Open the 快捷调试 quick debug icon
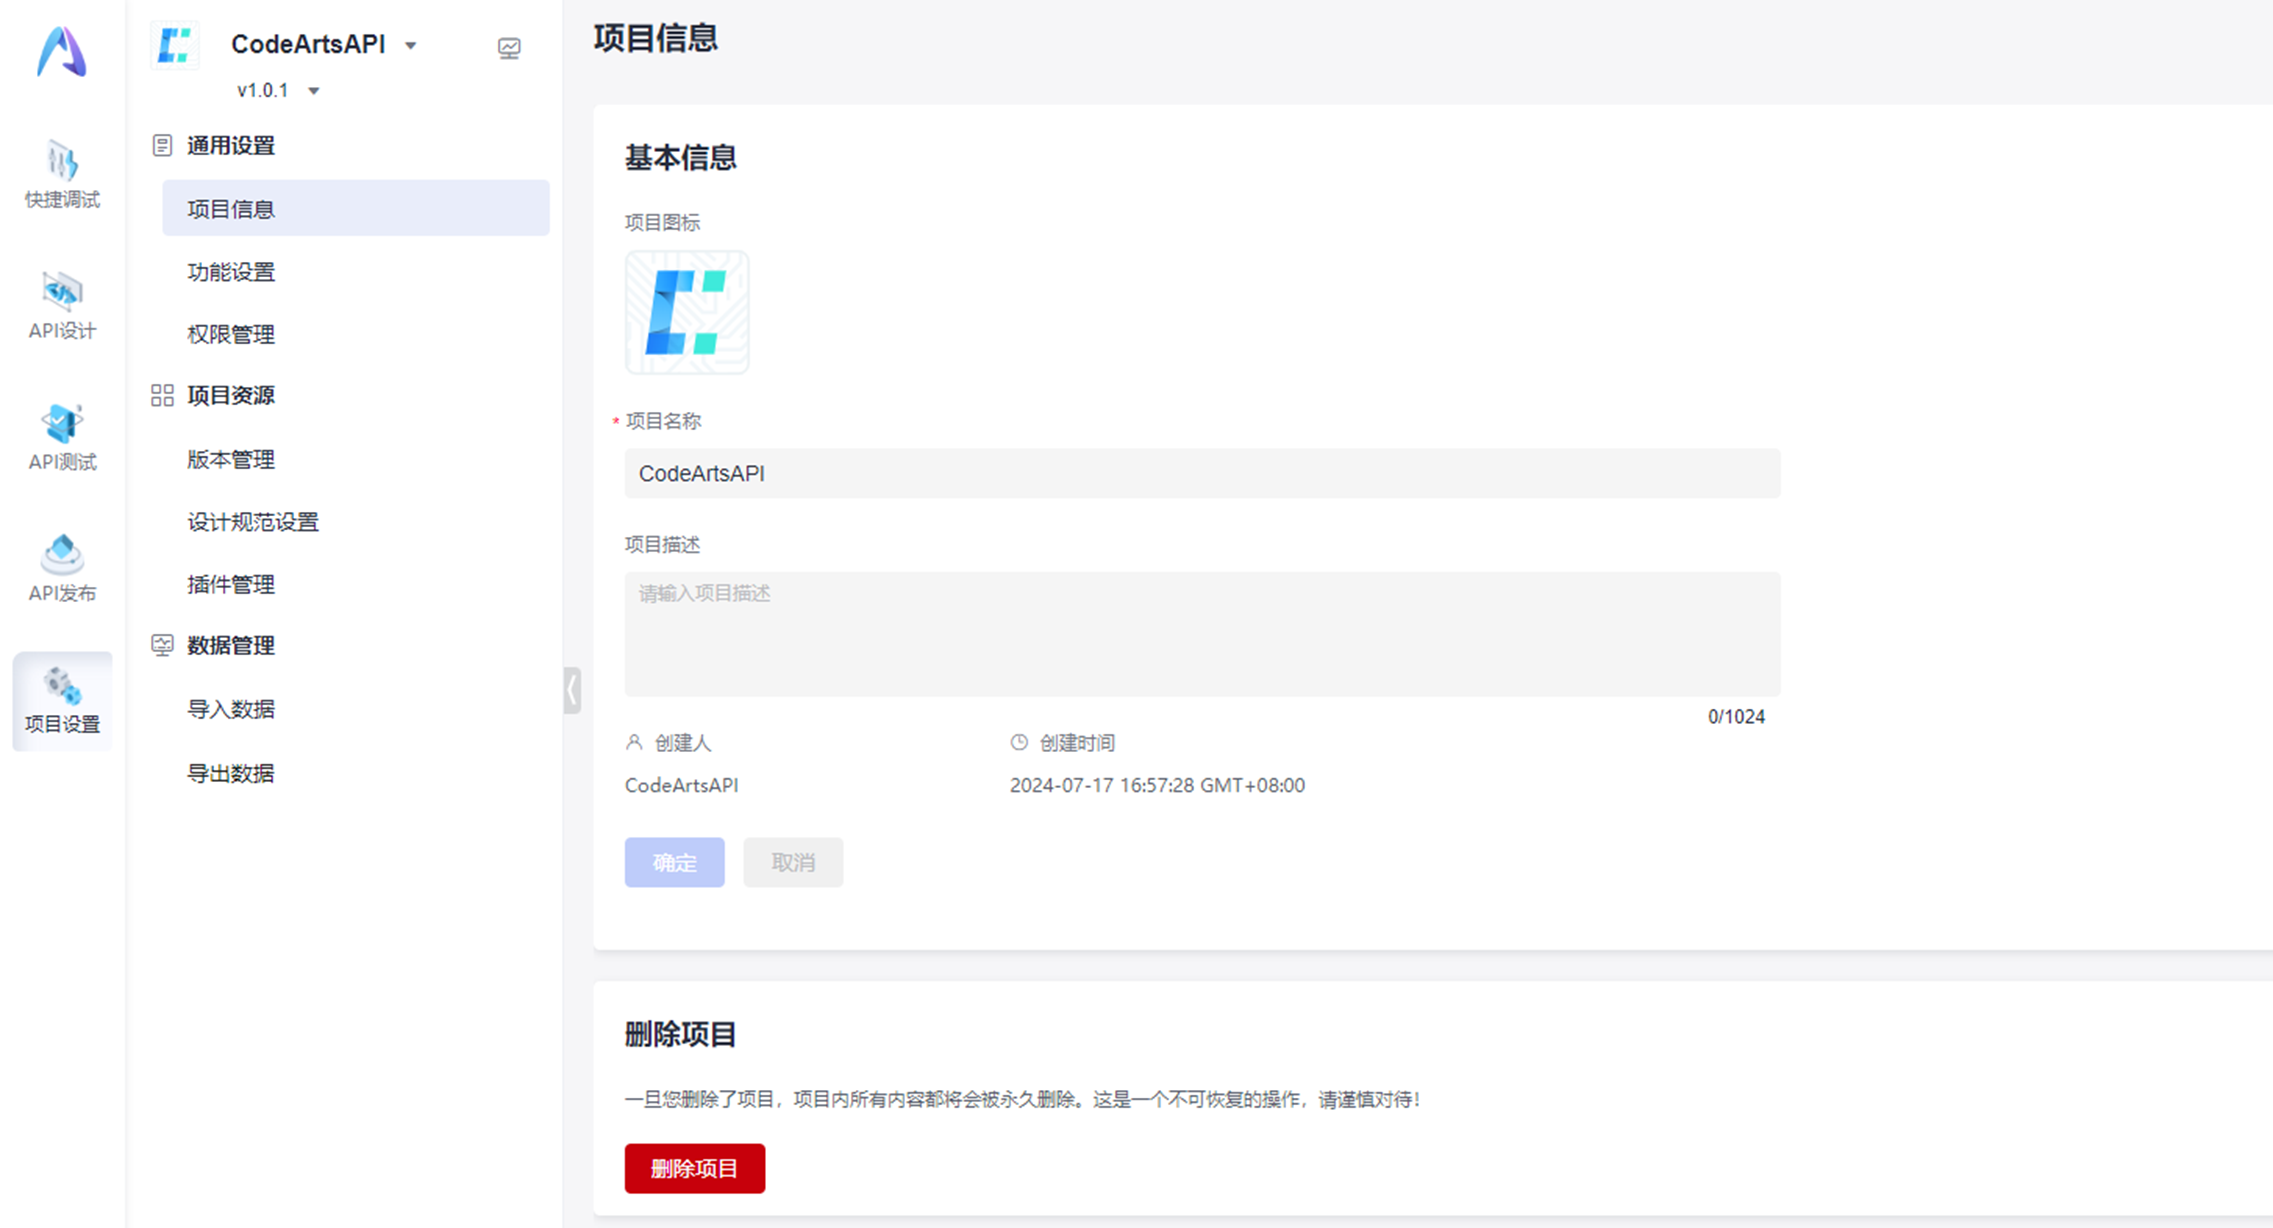The width and height of the screenshot is (2273, 1228). [x=62, y=174]
